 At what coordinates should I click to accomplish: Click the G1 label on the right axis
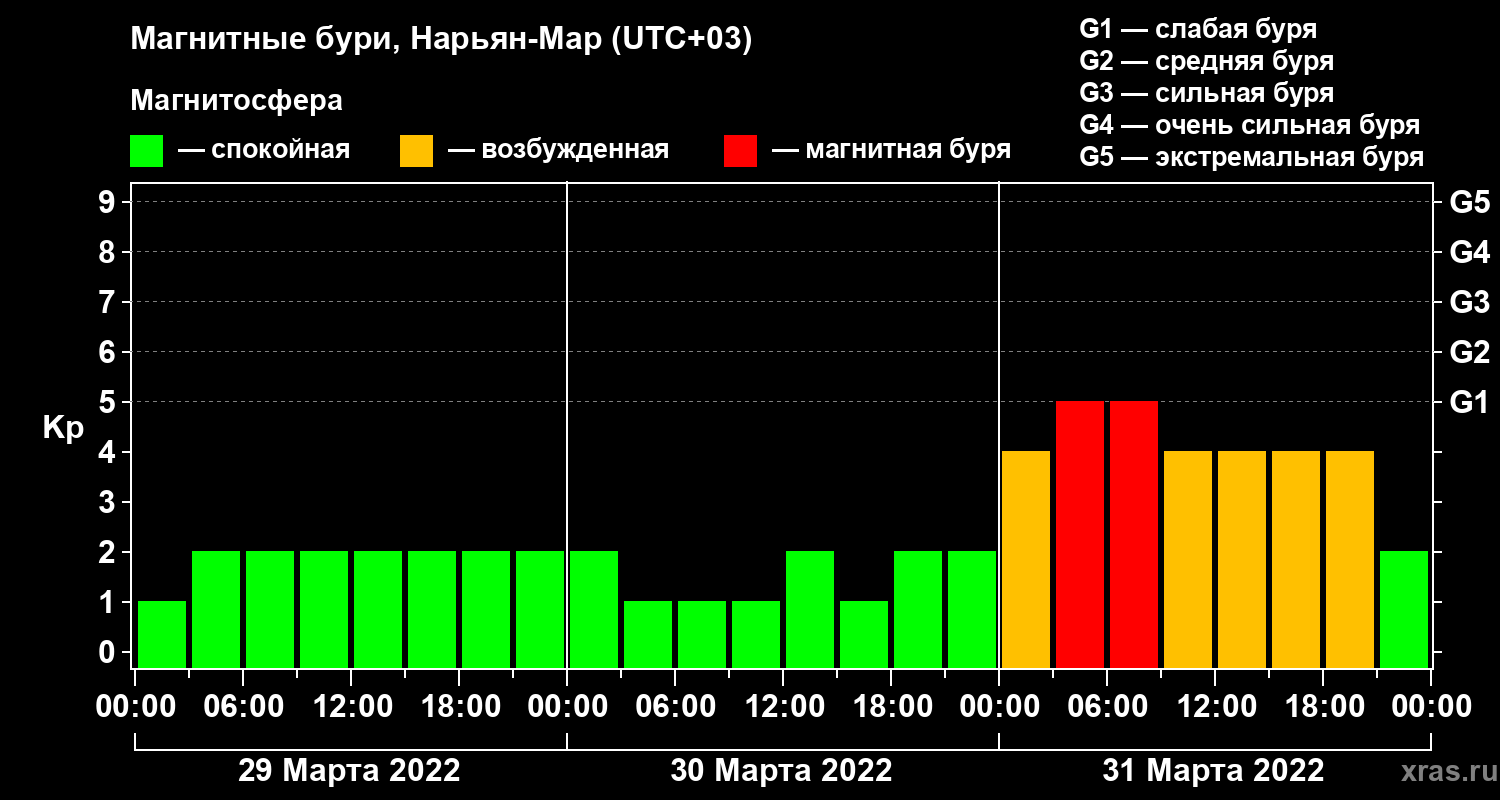pyautogui.click(x=1470, y=402)
